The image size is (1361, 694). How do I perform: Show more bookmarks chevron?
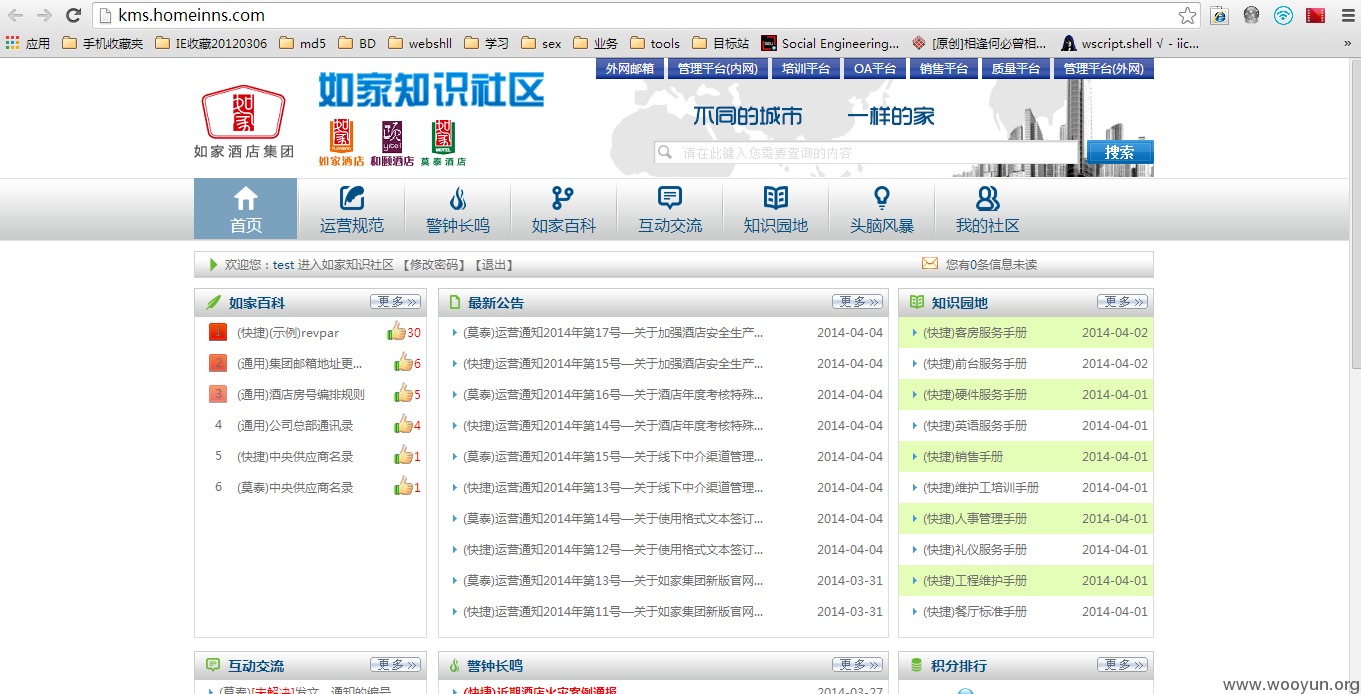pyautogui.click(x=1348, y=43)
